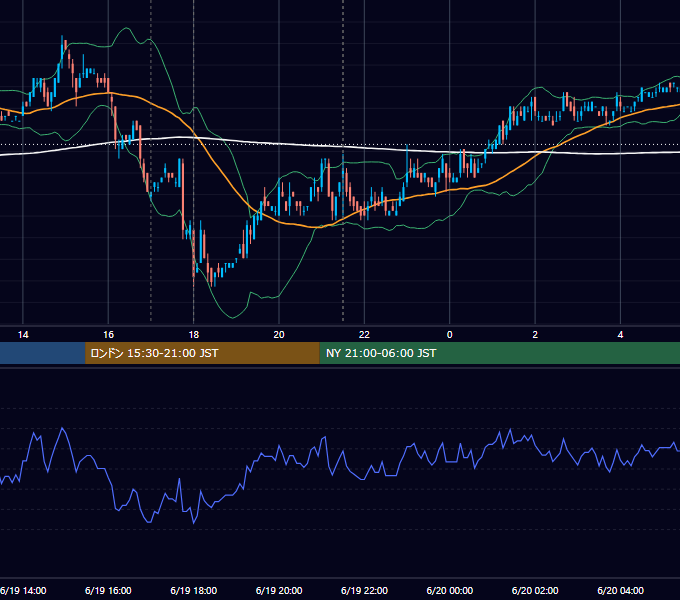Click the 22 hour axis label
This screenshot has height=600, width=680.
364,335
